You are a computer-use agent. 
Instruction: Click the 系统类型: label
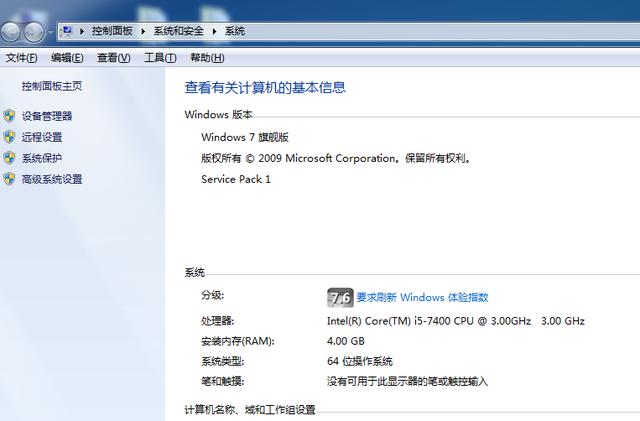coord(222,361)
